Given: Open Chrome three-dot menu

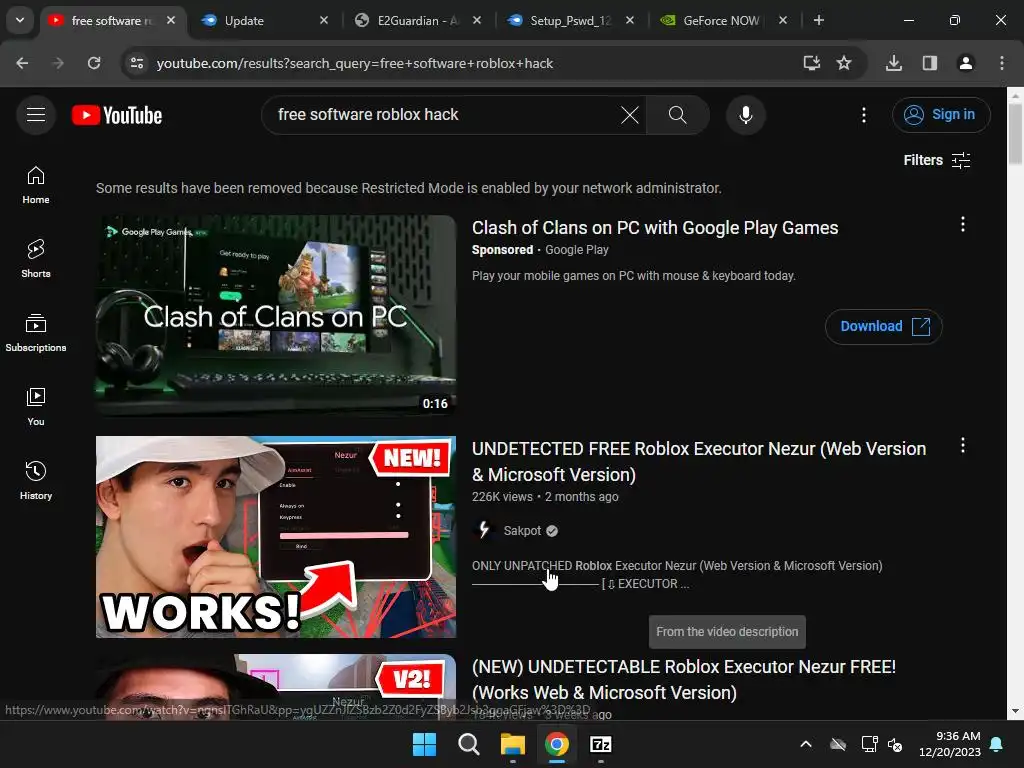Looking at the screenshot, I should pyautogui.click(x=1001, y=63).
